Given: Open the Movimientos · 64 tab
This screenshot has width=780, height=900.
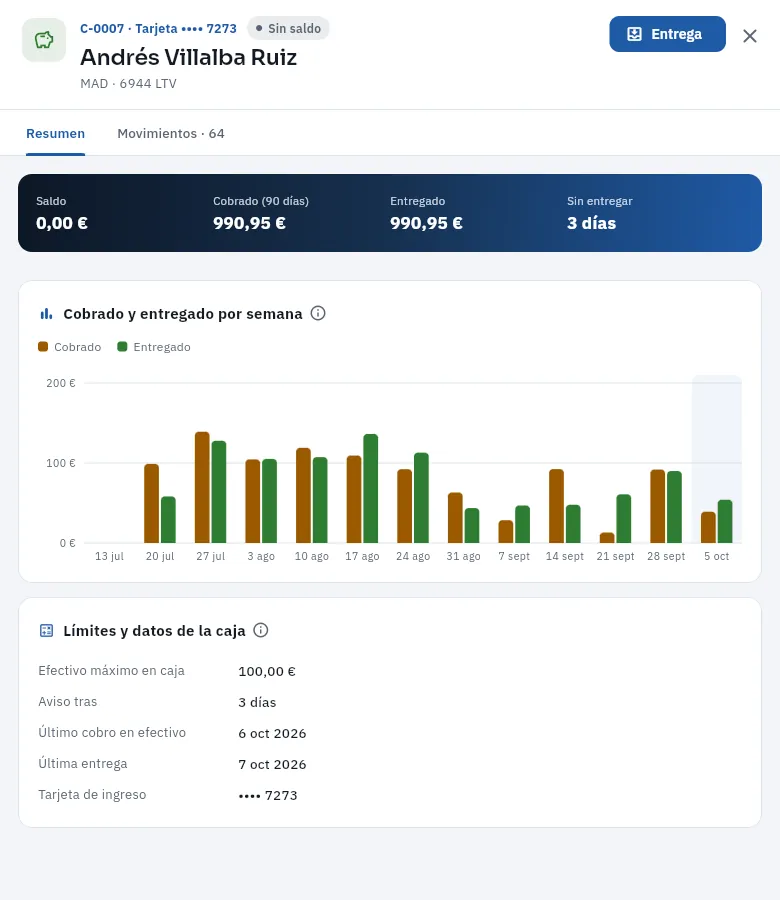Looking at the screenshot, I should [x=171, y=134].
